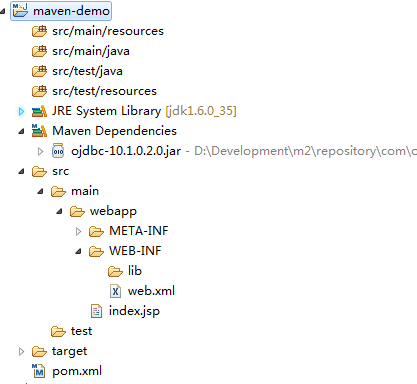Select the pom.xml file name

77,371
